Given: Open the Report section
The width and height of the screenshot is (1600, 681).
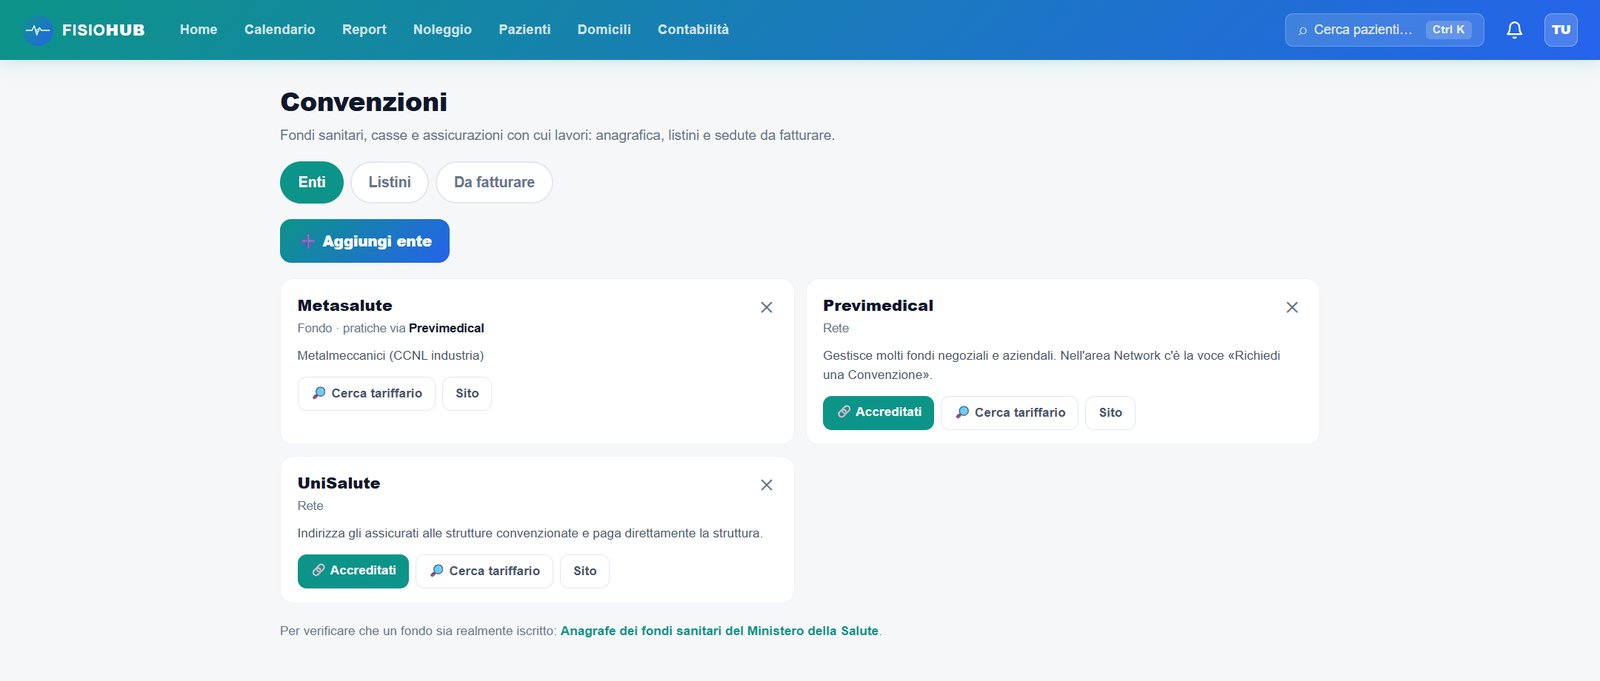Looking at the screenshot, I should 364,30.
